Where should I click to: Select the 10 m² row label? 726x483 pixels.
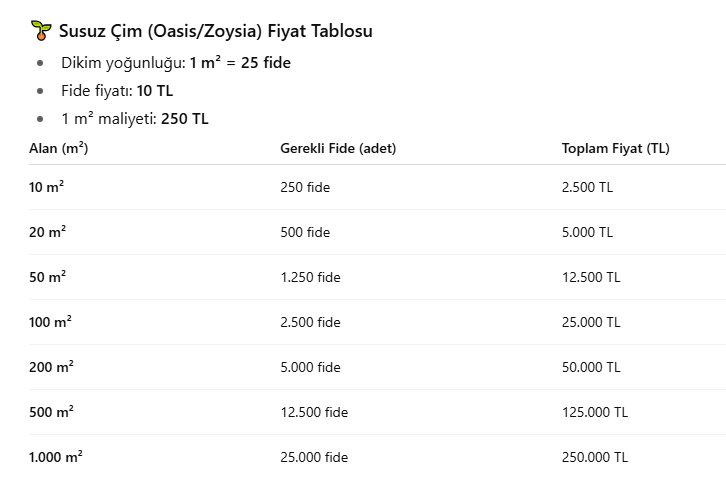coord(46,187)
